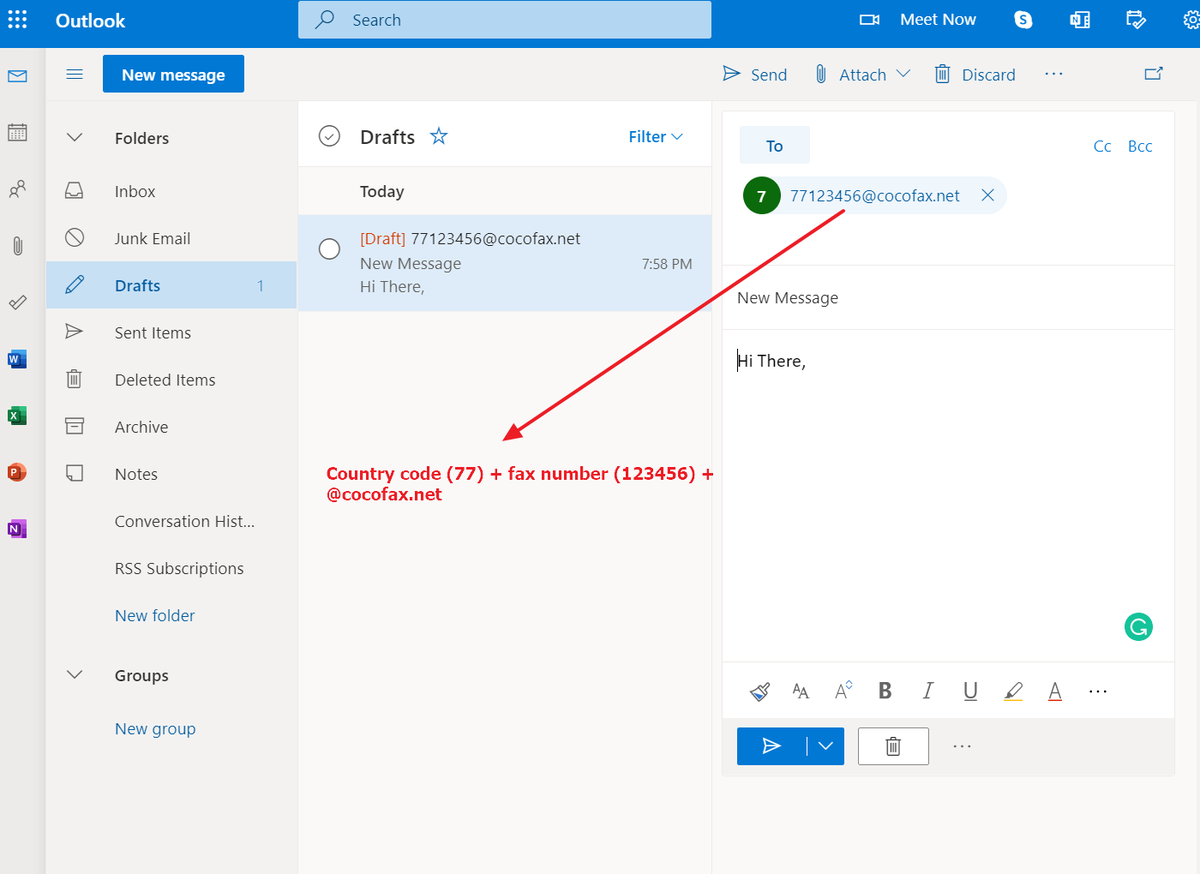
Task: Open font size icon
Action: pos(801,691)
